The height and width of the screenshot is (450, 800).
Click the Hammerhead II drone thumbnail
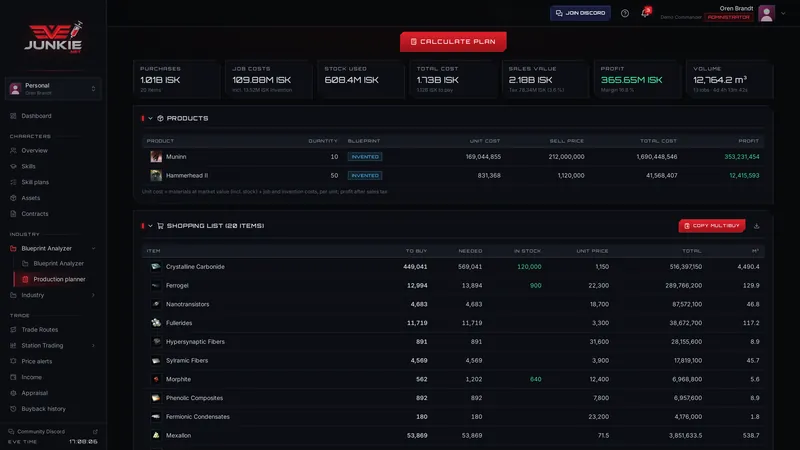click(x=156, y=176)
